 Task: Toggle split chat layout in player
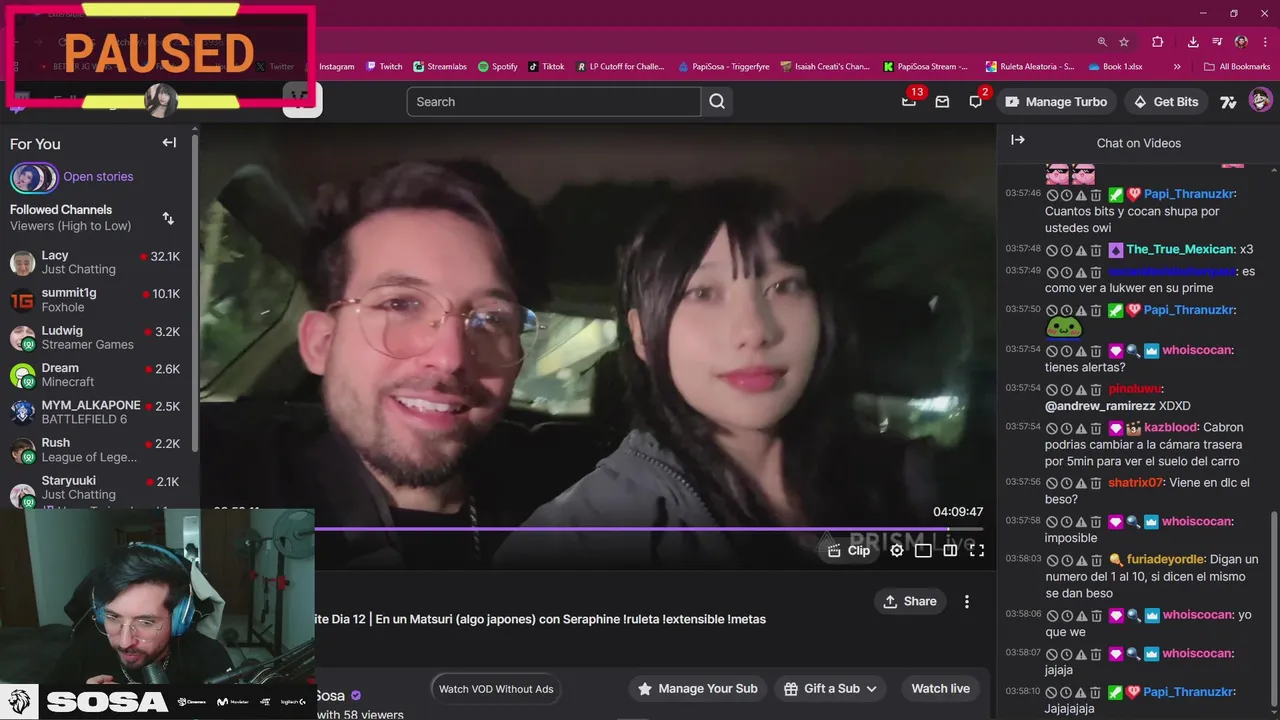950,550
